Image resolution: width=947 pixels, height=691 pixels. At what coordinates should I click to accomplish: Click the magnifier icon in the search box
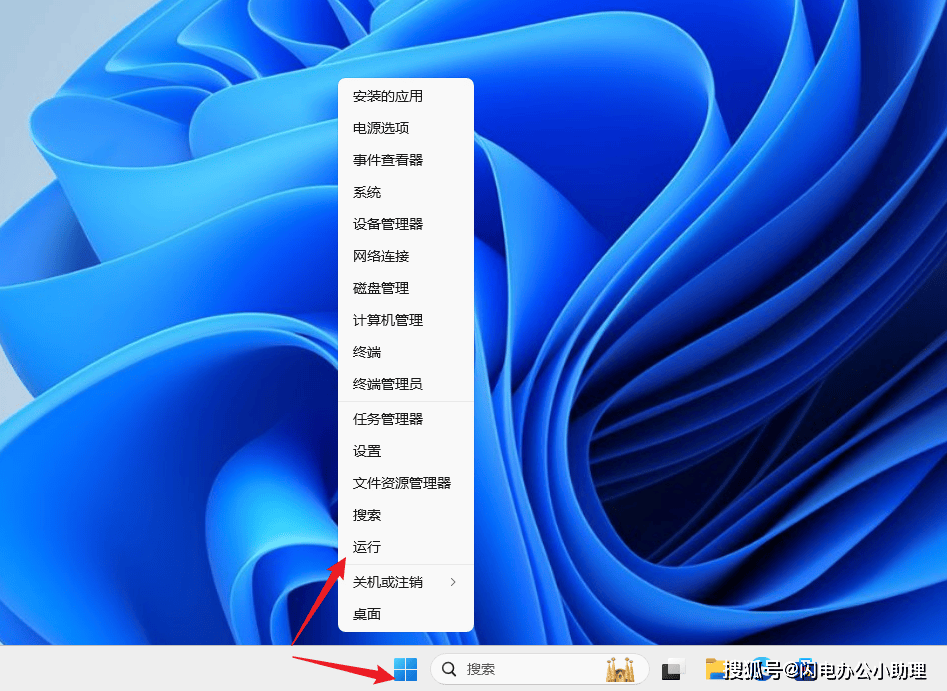tap(449, 669)
